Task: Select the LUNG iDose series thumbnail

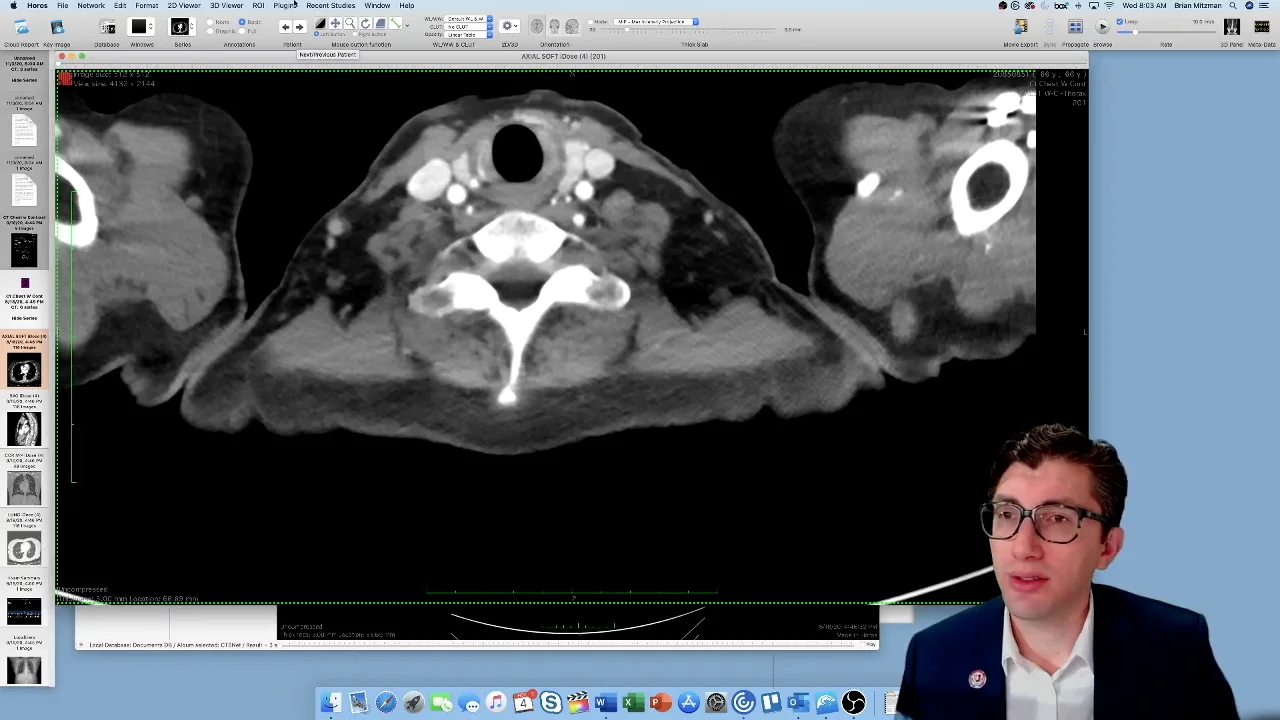Action: coord(24,549)
